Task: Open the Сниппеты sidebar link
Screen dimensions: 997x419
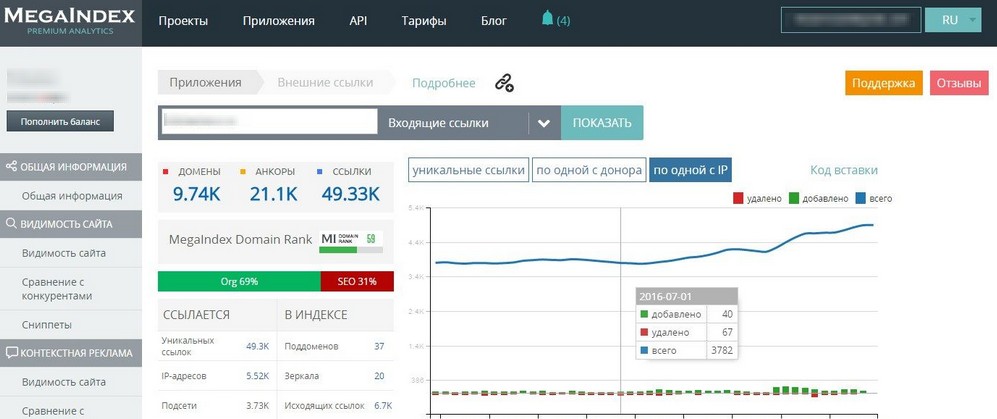Action: [46, 325]
